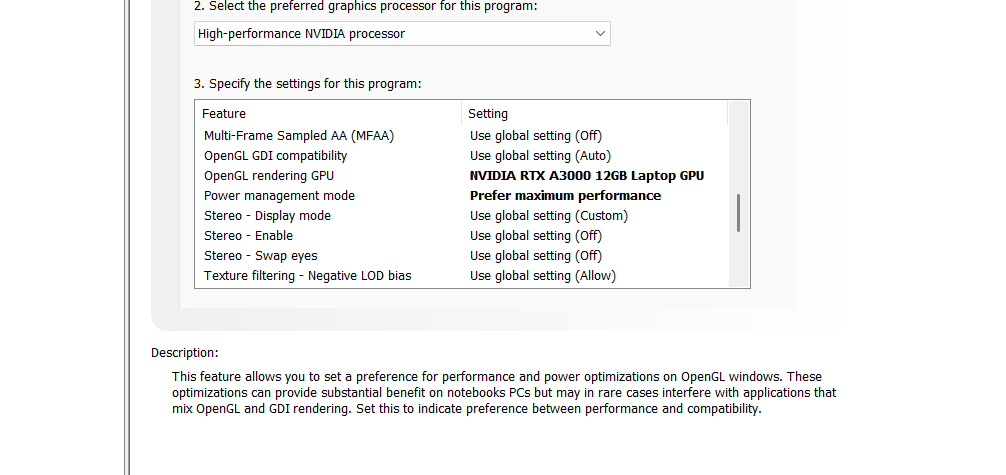
Task: Select the Stereo - Enable feature row
Action: pyautogui.click(x=248, y=236)
